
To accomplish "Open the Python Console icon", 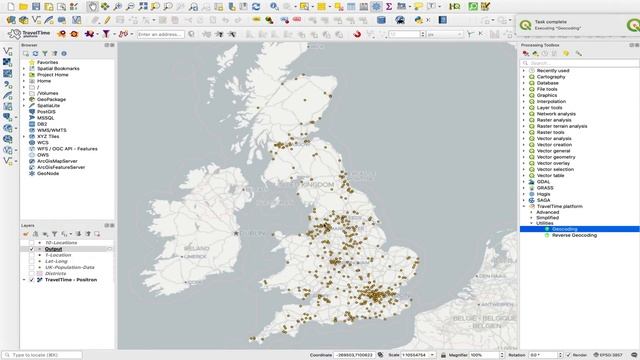I will 419,20.
